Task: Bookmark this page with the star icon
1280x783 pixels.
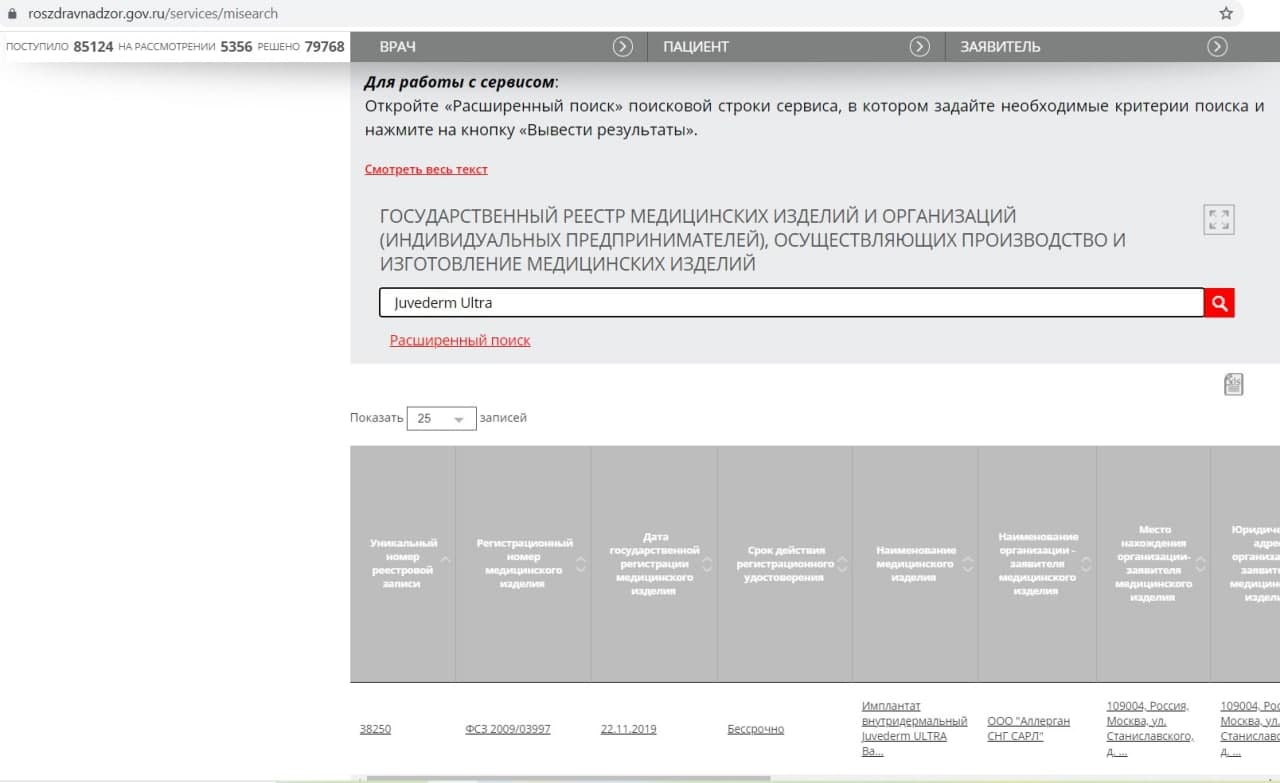Action: click(x=1226, y=13)
